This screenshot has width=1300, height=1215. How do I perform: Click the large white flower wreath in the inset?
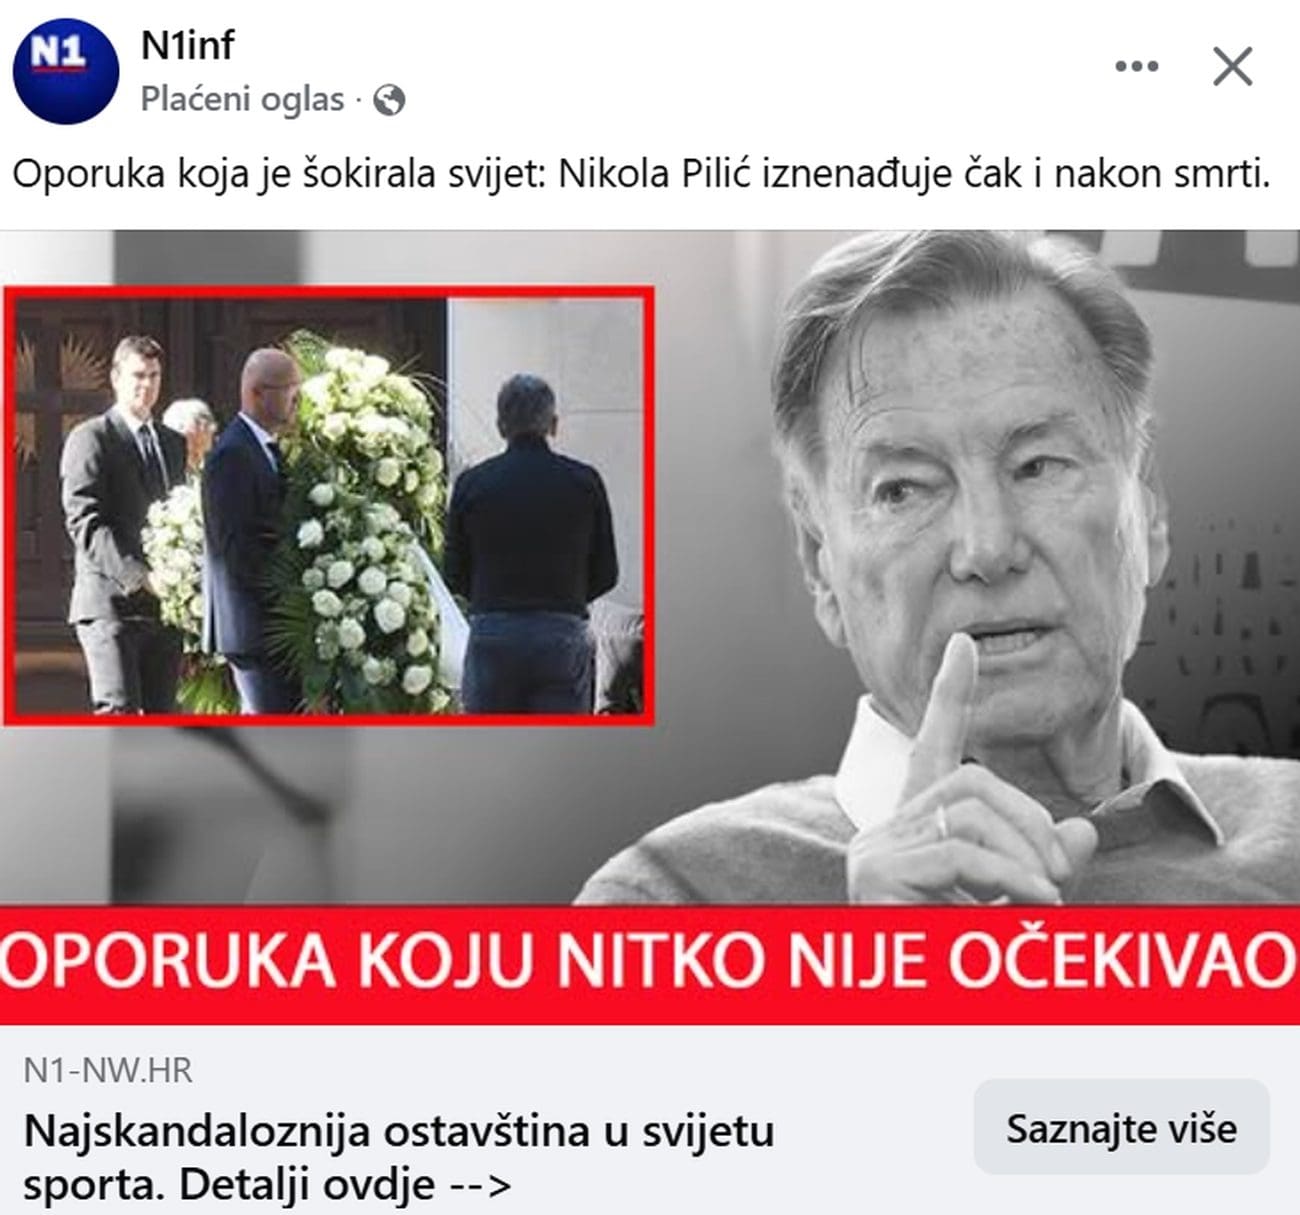click(x=365, y=520)
